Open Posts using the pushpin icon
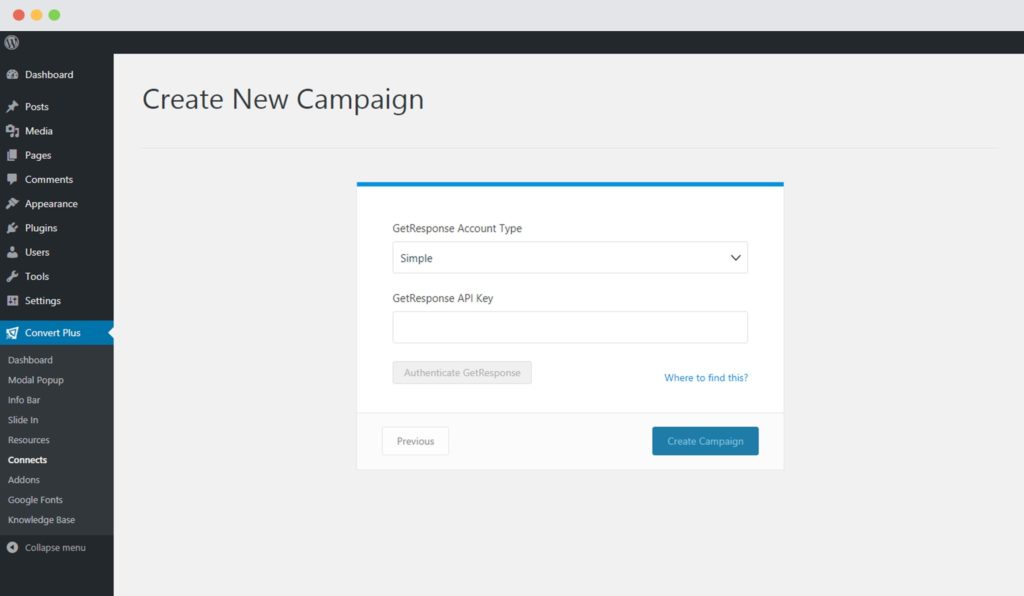The height and width of the screenshot is (596, 1024). click(x=14, y=106)
